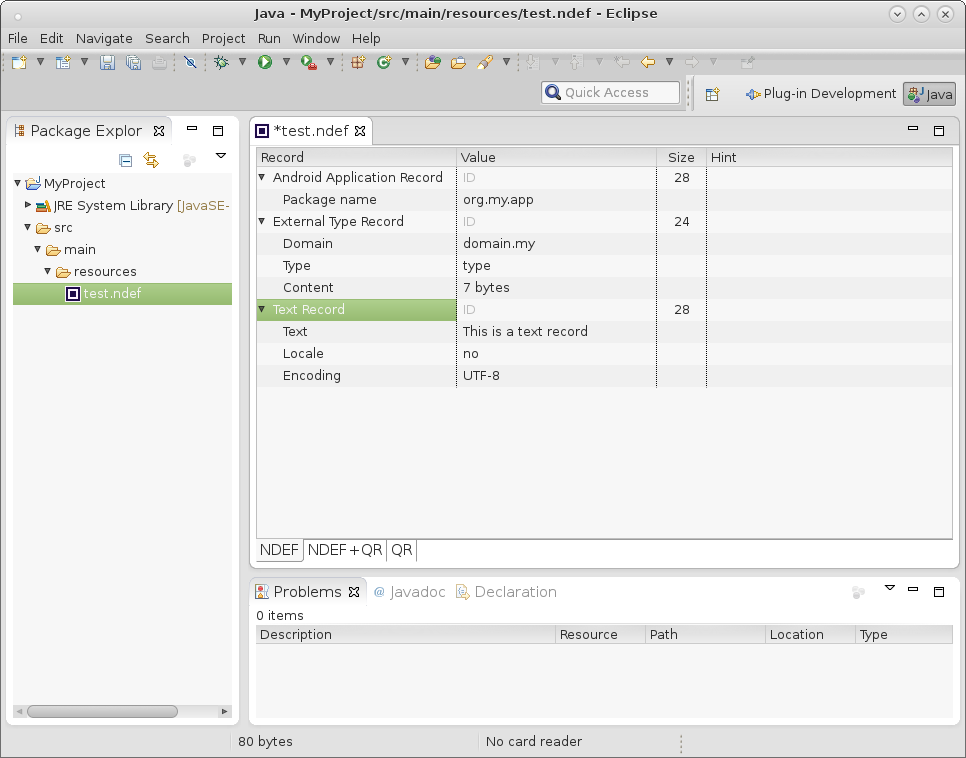
Task: Click the Debug bug icon
Action: point(221,62)
